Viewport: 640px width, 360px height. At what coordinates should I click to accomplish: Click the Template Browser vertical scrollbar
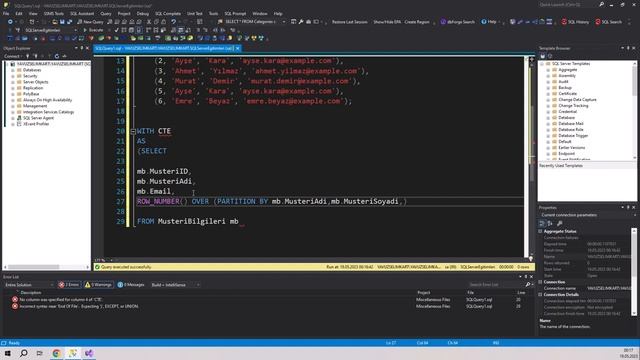(x=634, y=110)
